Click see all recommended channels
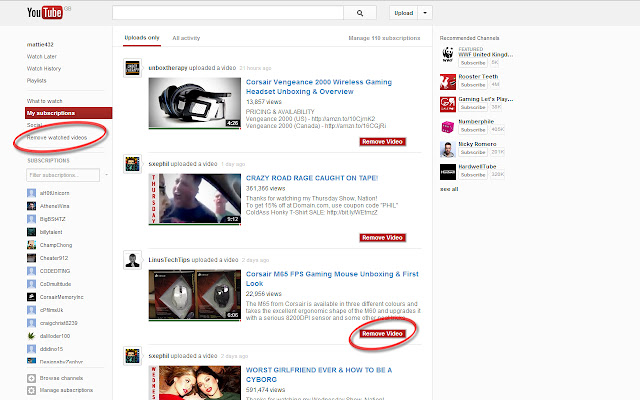Viewport: 640px width, 400px height. click(x=449, y=189)
